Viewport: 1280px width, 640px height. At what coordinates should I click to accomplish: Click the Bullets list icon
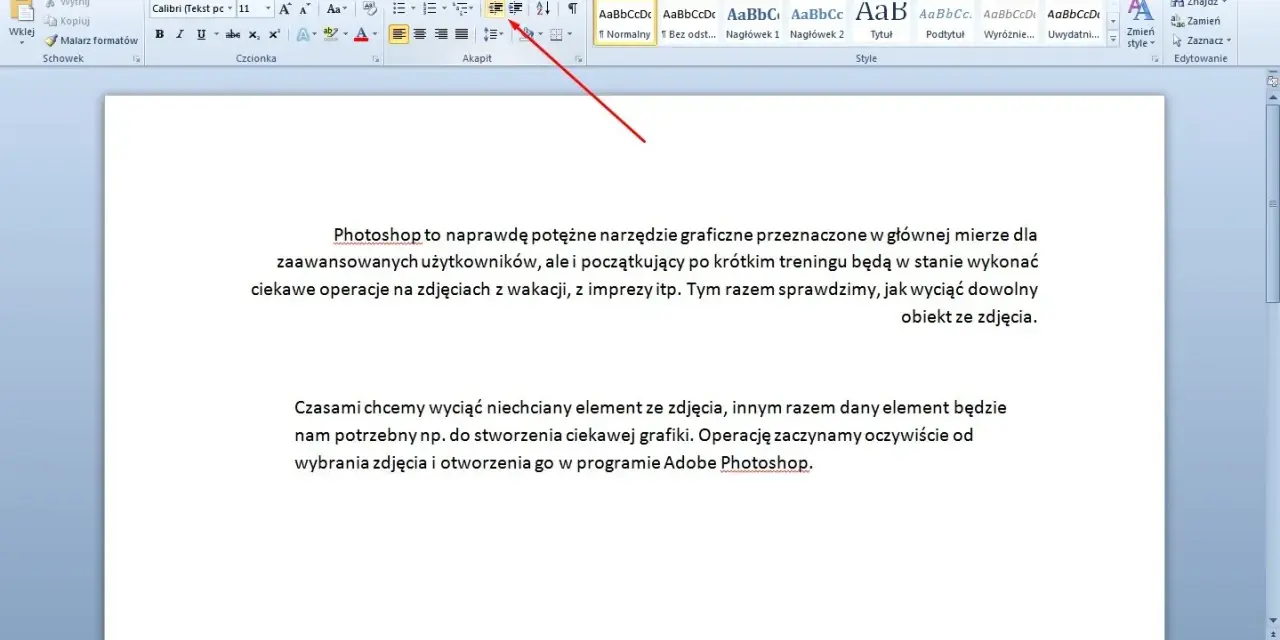(398, 8)
